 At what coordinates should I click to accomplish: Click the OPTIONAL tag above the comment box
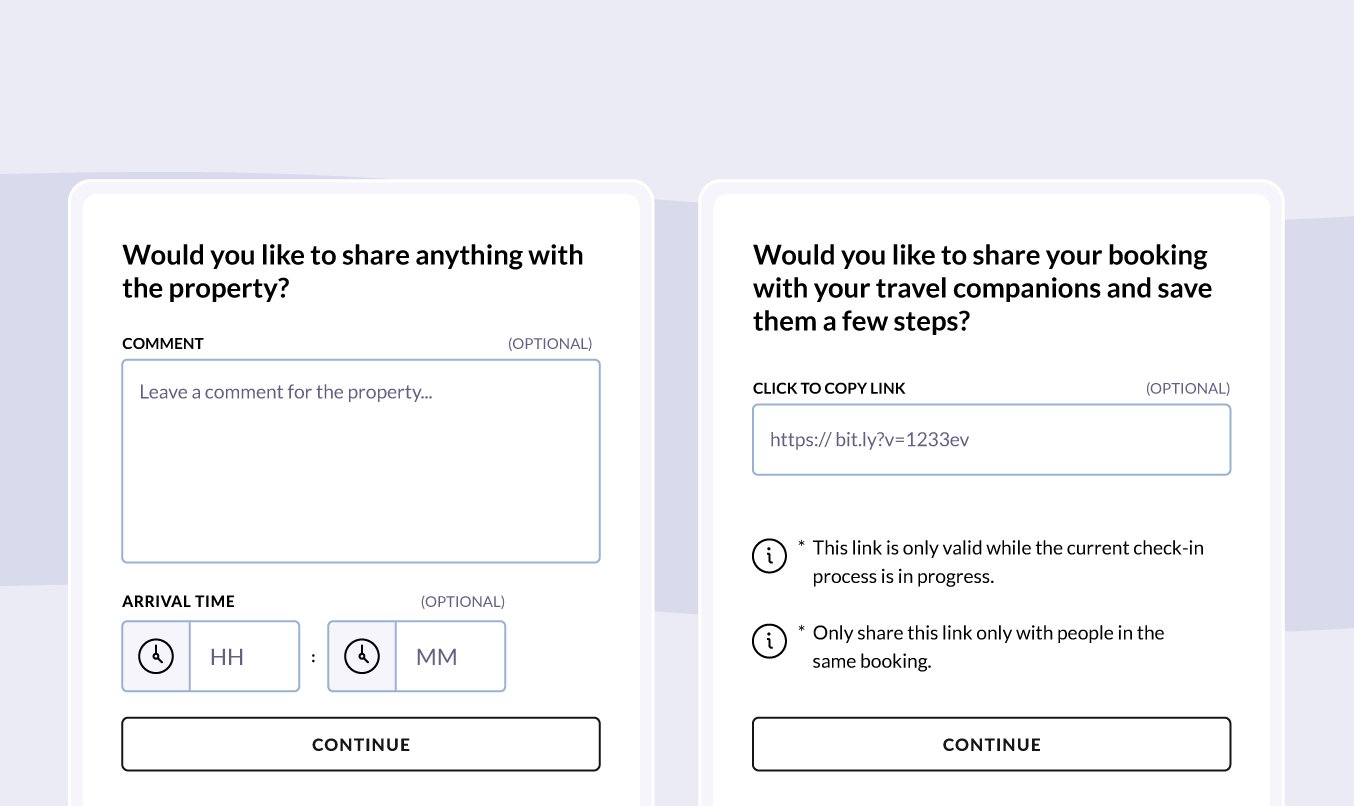550,343
